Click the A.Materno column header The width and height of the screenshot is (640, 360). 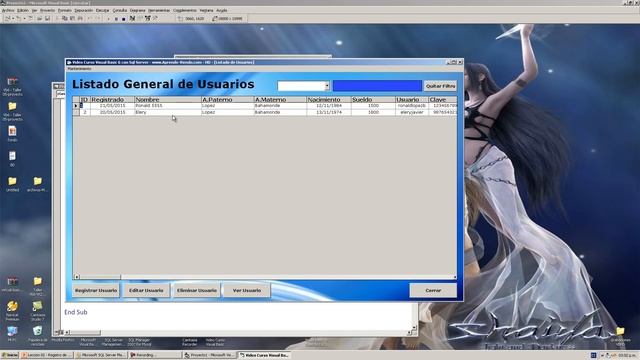280,100
